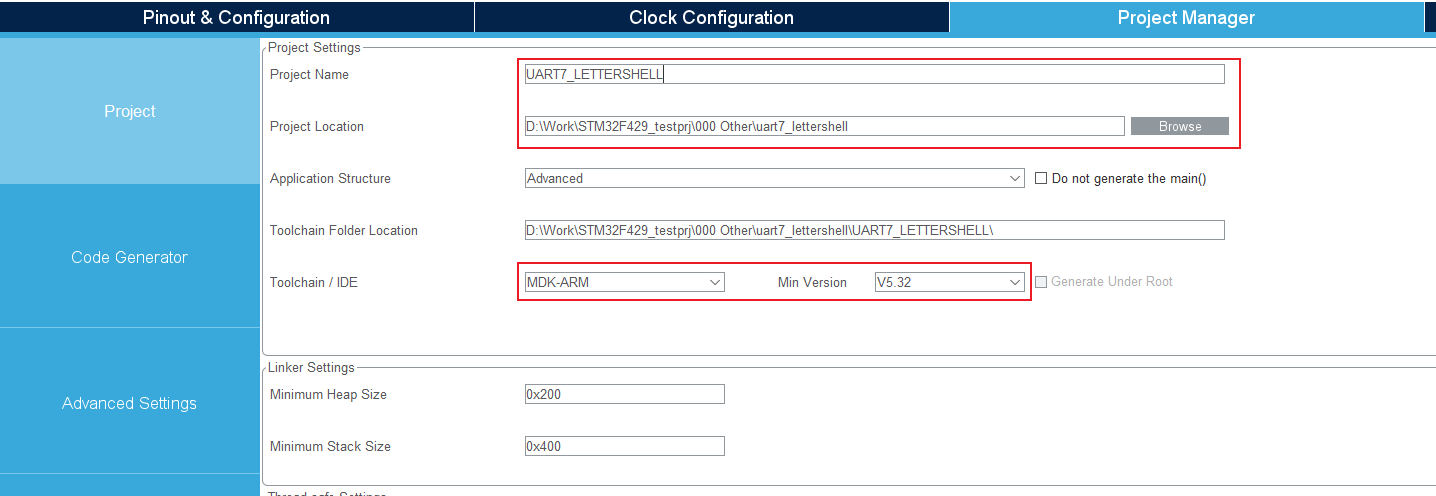Click the Project Settings group title

[x=315, y=47]
